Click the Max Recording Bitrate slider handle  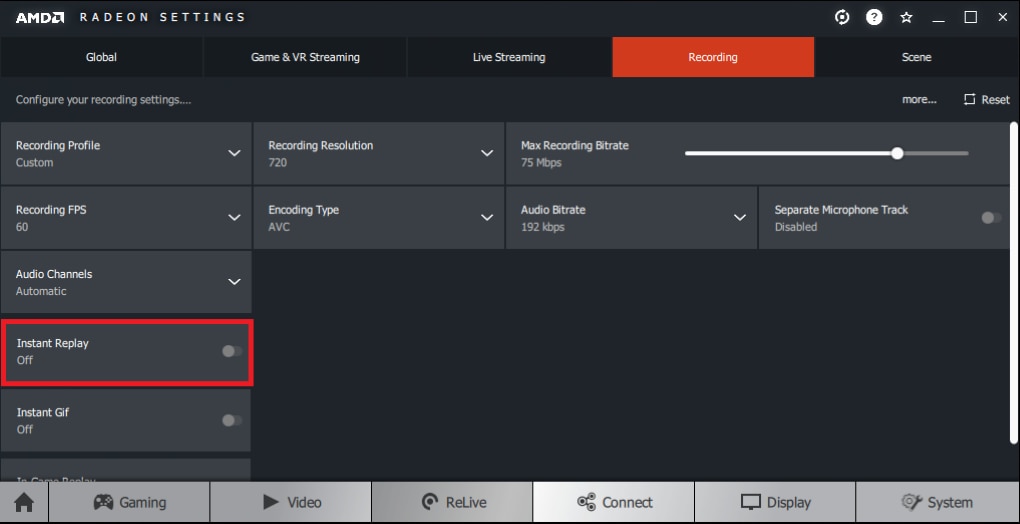(x=897, y=153)
